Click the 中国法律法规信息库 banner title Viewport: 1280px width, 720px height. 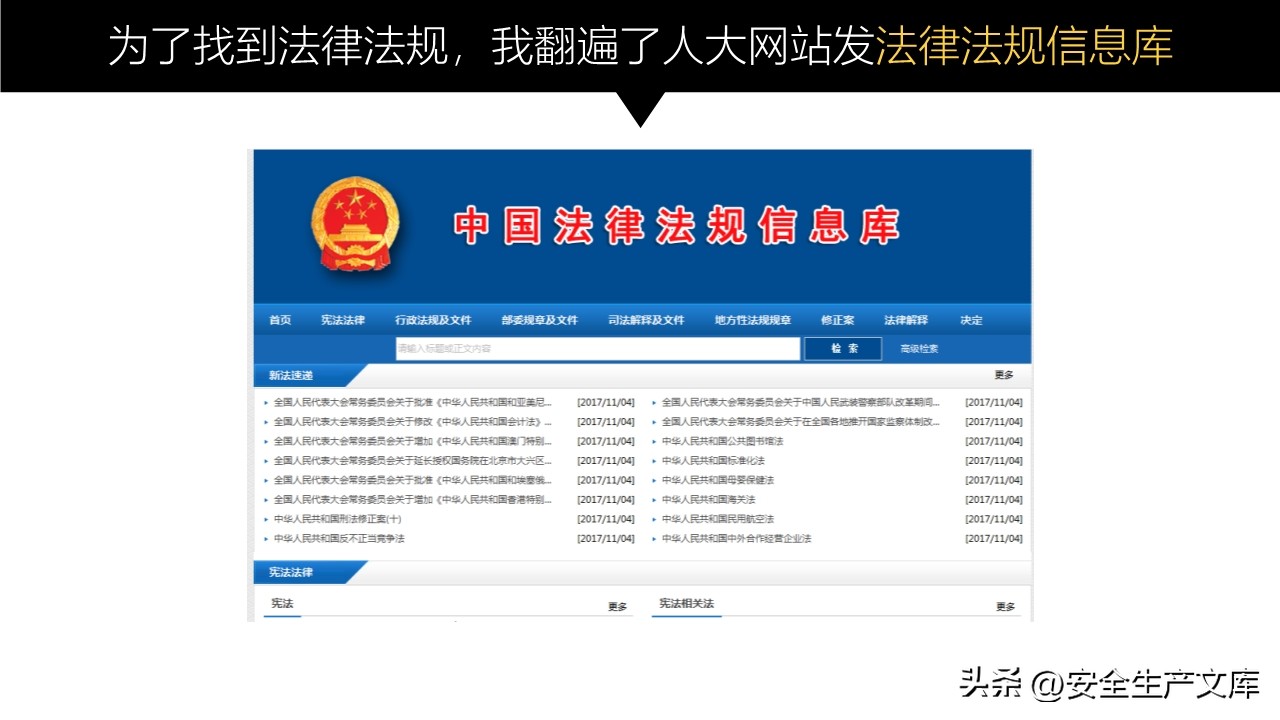677,226
